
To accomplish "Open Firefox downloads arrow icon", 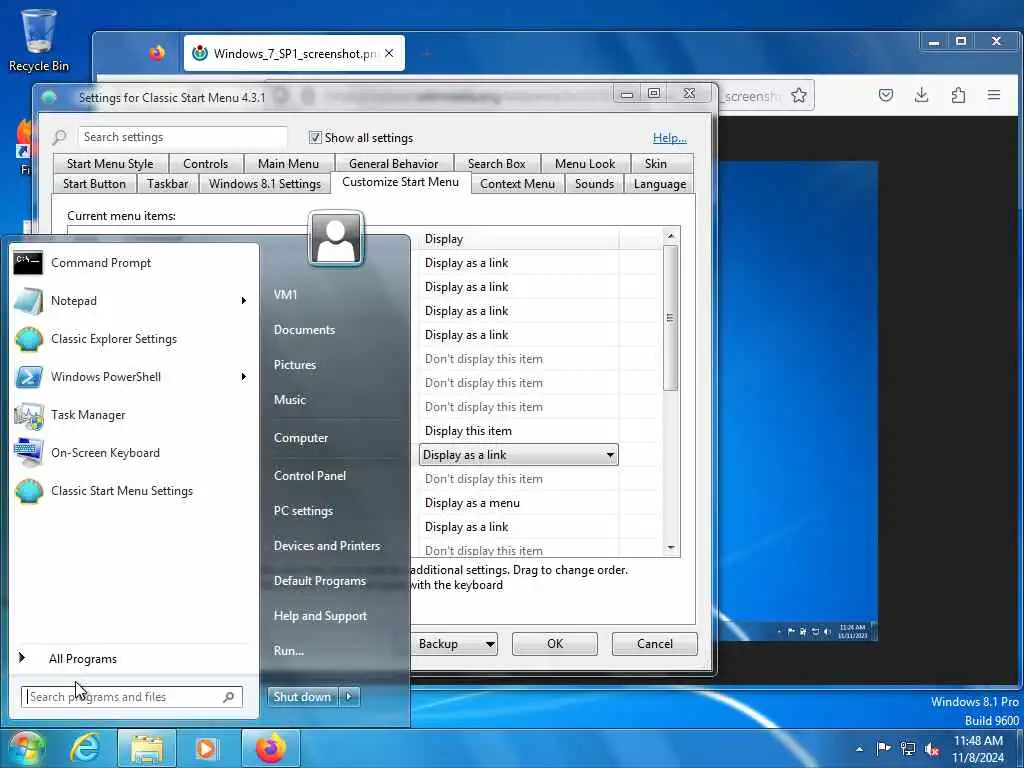I will pyautogui.click(x=921, y=95).
